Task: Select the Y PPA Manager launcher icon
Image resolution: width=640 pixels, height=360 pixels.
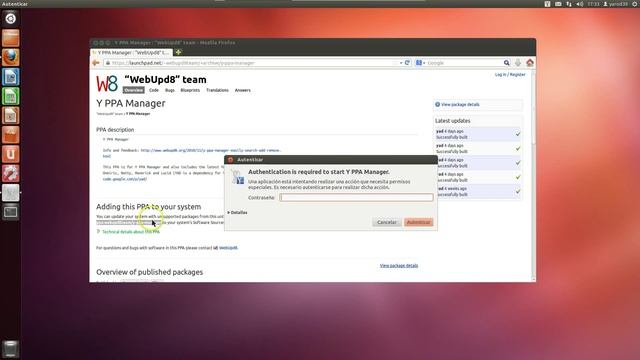Action: click(11, 193)
